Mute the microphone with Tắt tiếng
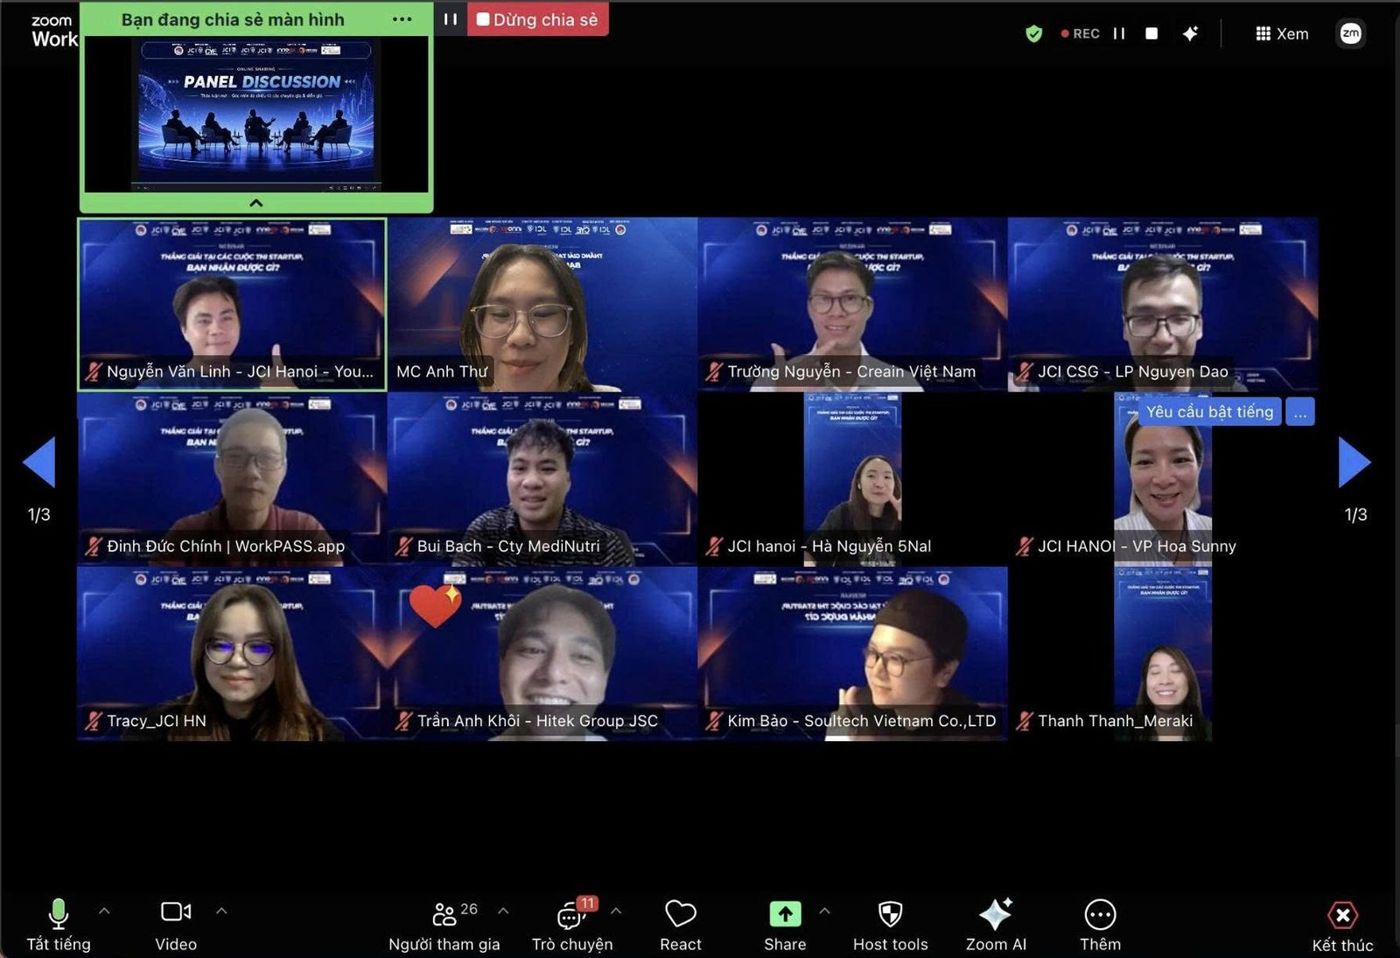The image size is (1400, 958). [x=58, y=924]
